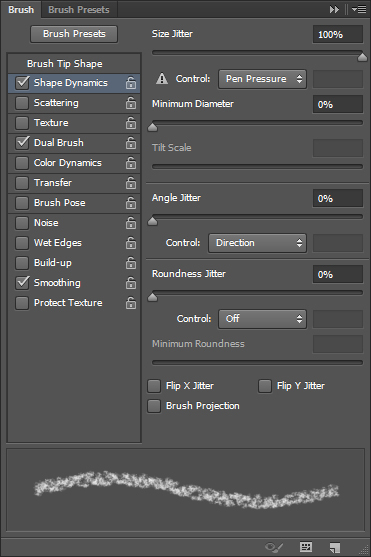
Task: Collapse the panel with the double-arrow icon
Action: (x=334, y=10)
